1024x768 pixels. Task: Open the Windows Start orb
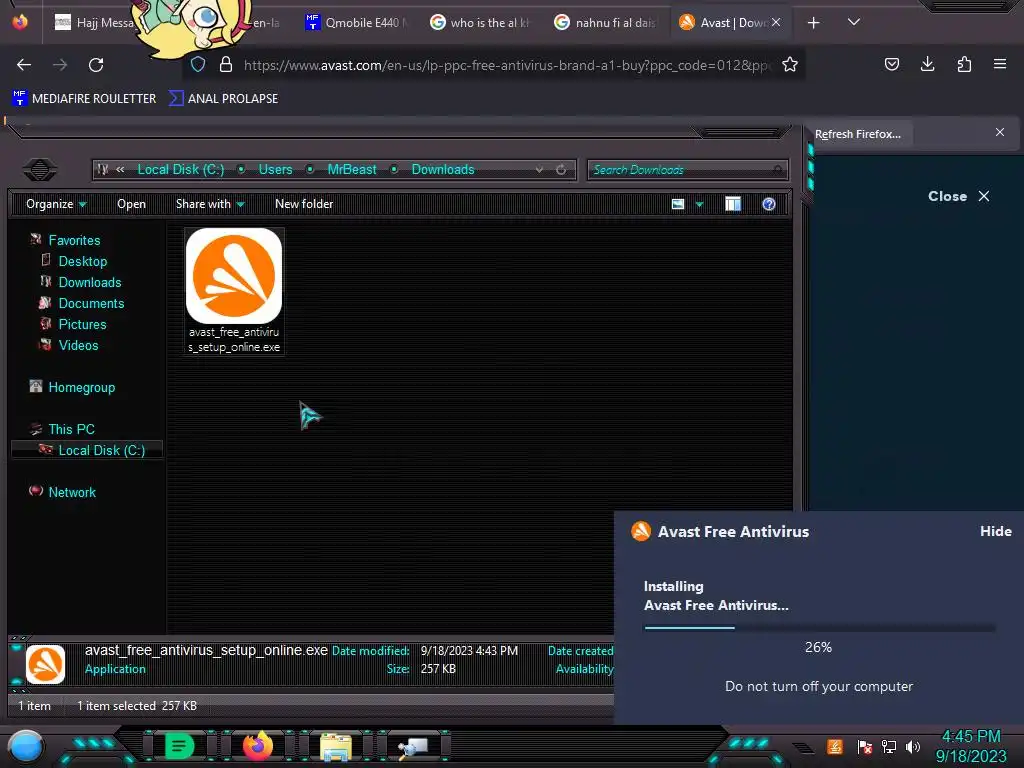26,746
